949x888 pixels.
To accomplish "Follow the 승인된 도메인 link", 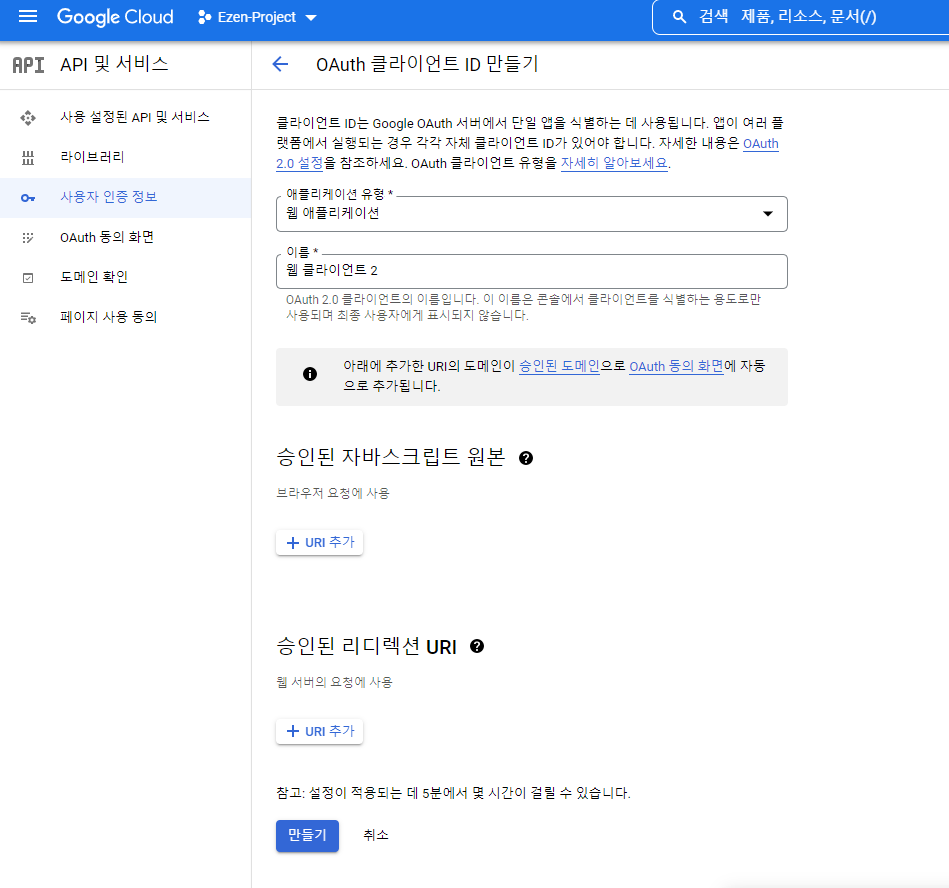I will coord(559,366).
